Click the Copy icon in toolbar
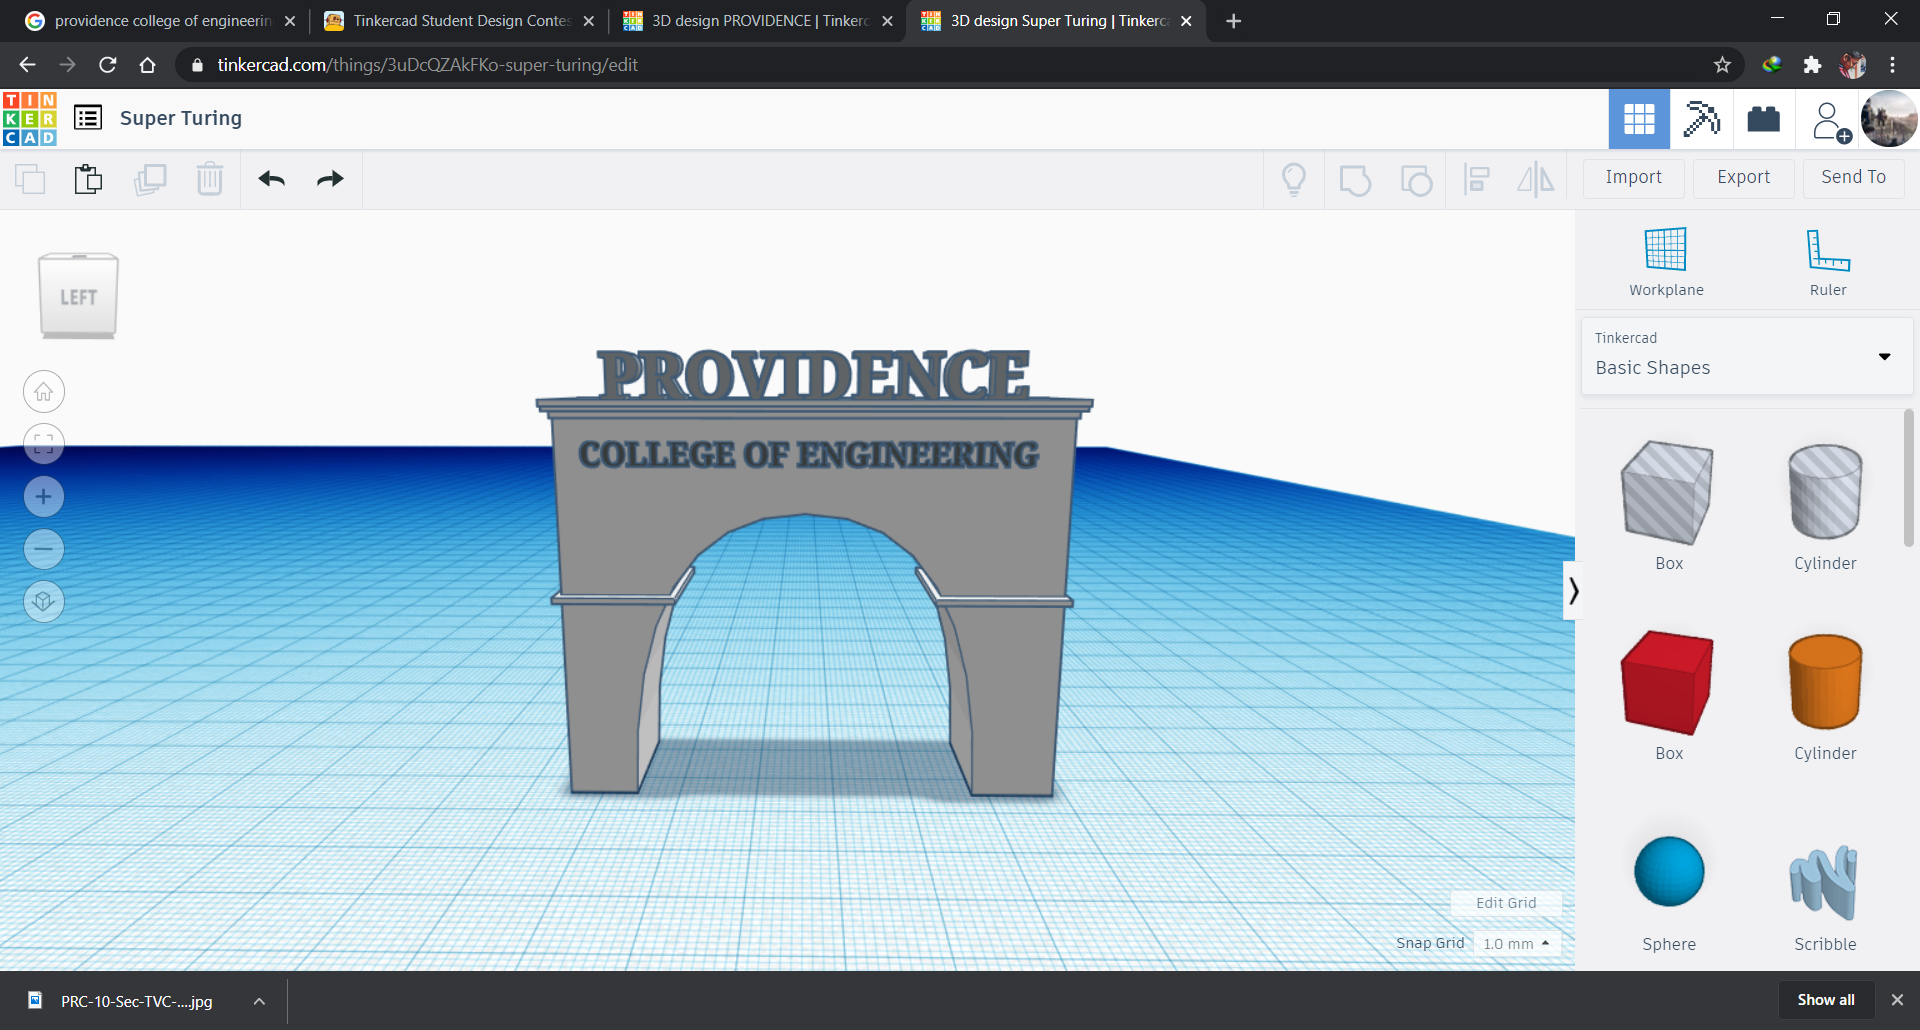This screenshot has height=1030, width=1920. 31,179
